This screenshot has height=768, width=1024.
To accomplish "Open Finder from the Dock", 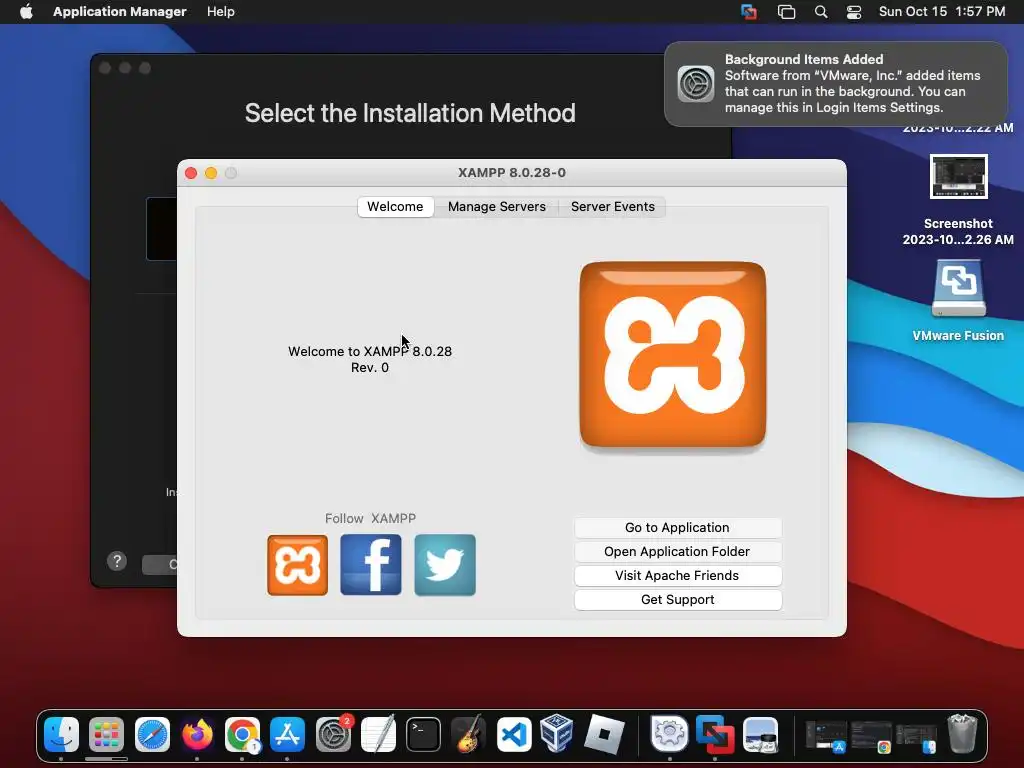I will pos(61,735).
